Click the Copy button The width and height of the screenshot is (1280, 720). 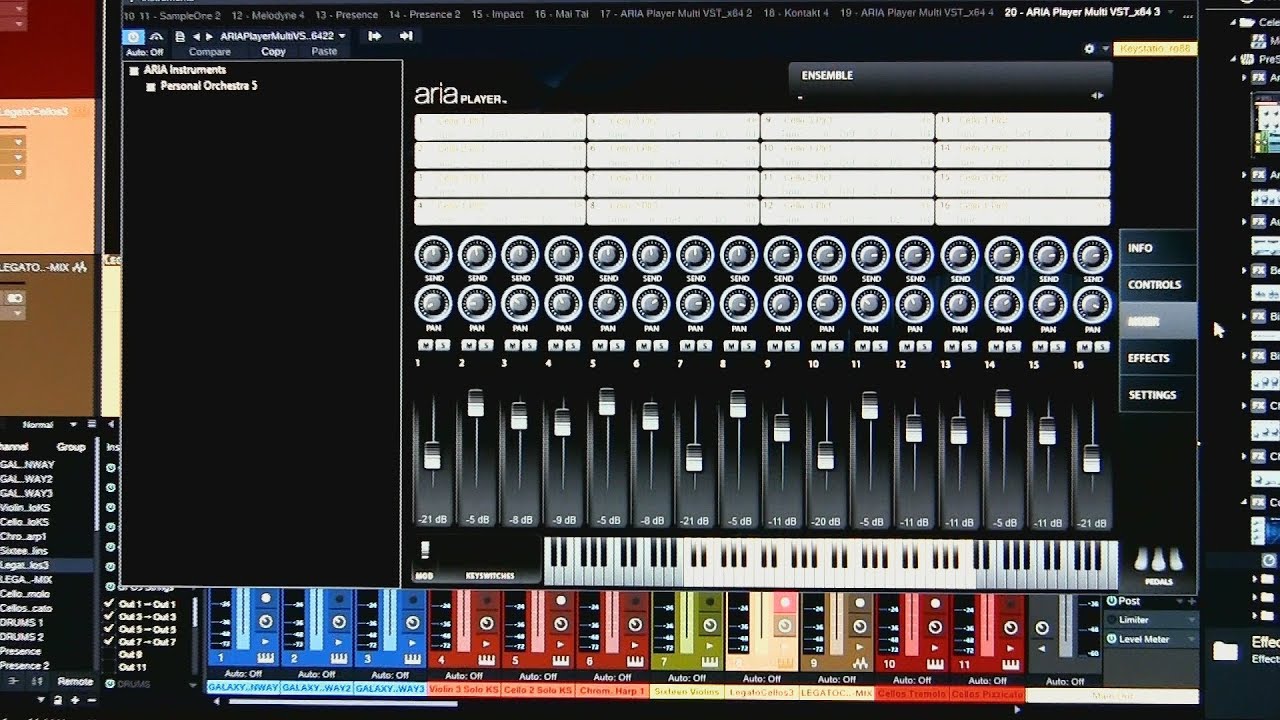point(273,52)
